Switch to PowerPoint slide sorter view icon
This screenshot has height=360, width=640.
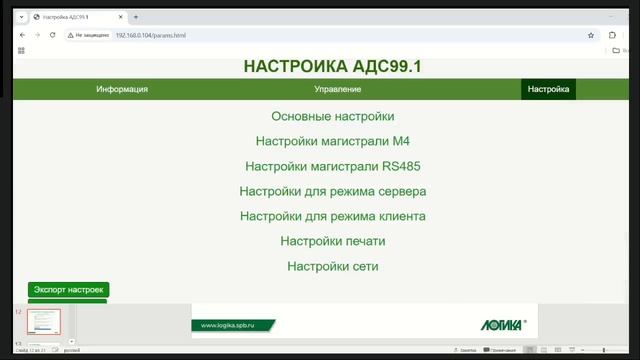coord(544,350)
